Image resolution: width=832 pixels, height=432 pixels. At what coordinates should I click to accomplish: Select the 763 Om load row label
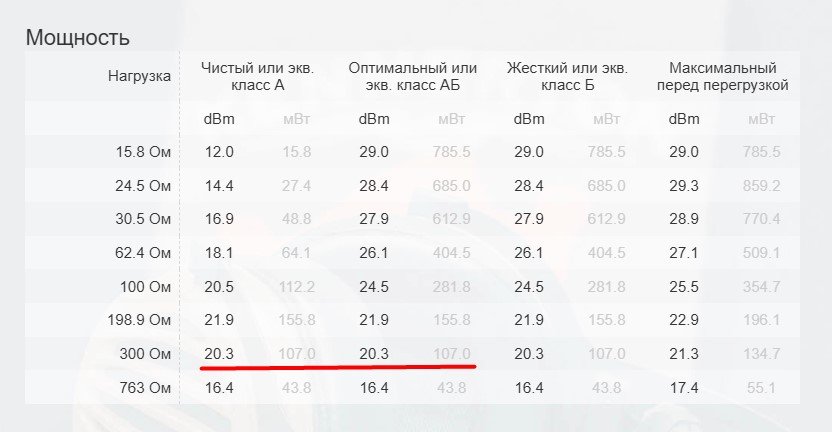145,387
